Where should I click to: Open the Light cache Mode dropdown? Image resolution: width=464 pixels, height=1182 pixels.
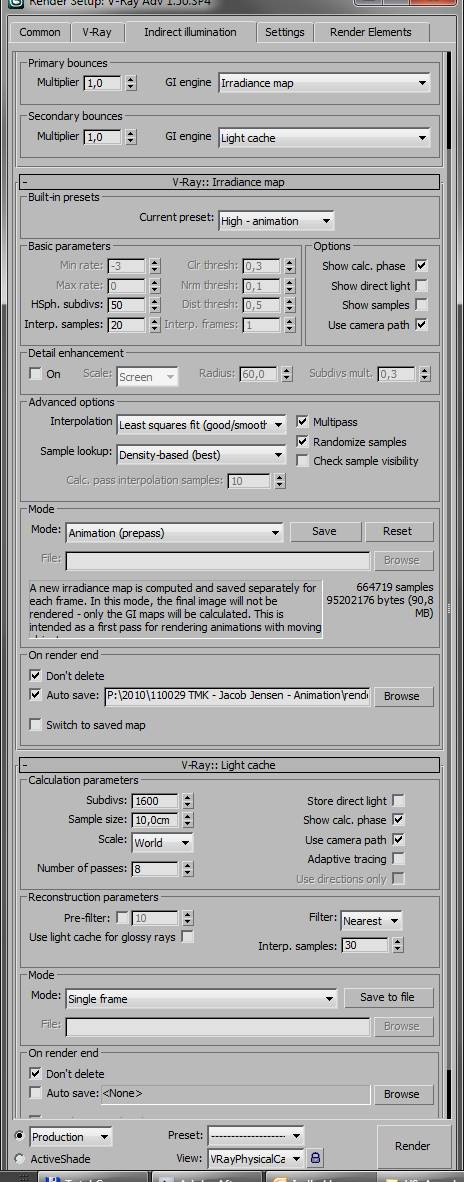pos(201,999)
